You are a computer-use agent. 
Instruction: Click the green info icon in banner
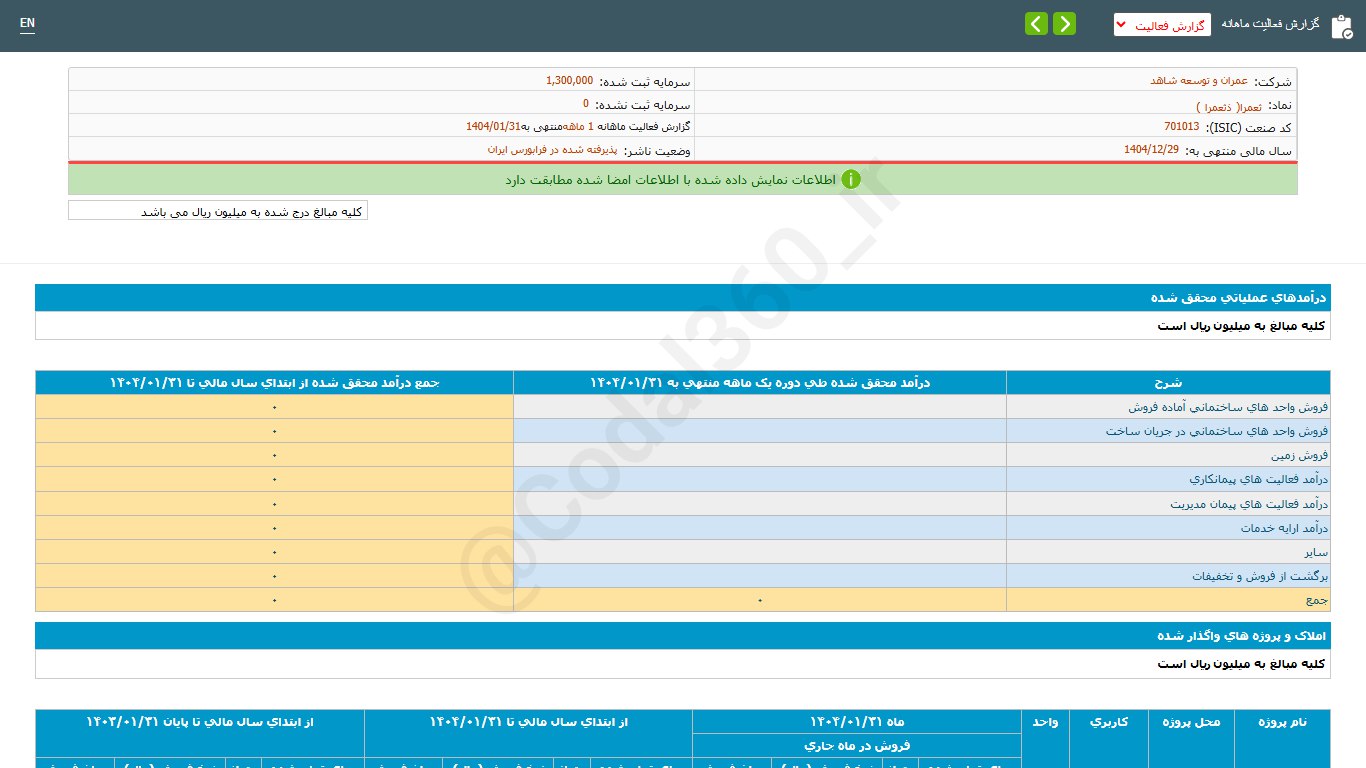(x=850, y=180)
